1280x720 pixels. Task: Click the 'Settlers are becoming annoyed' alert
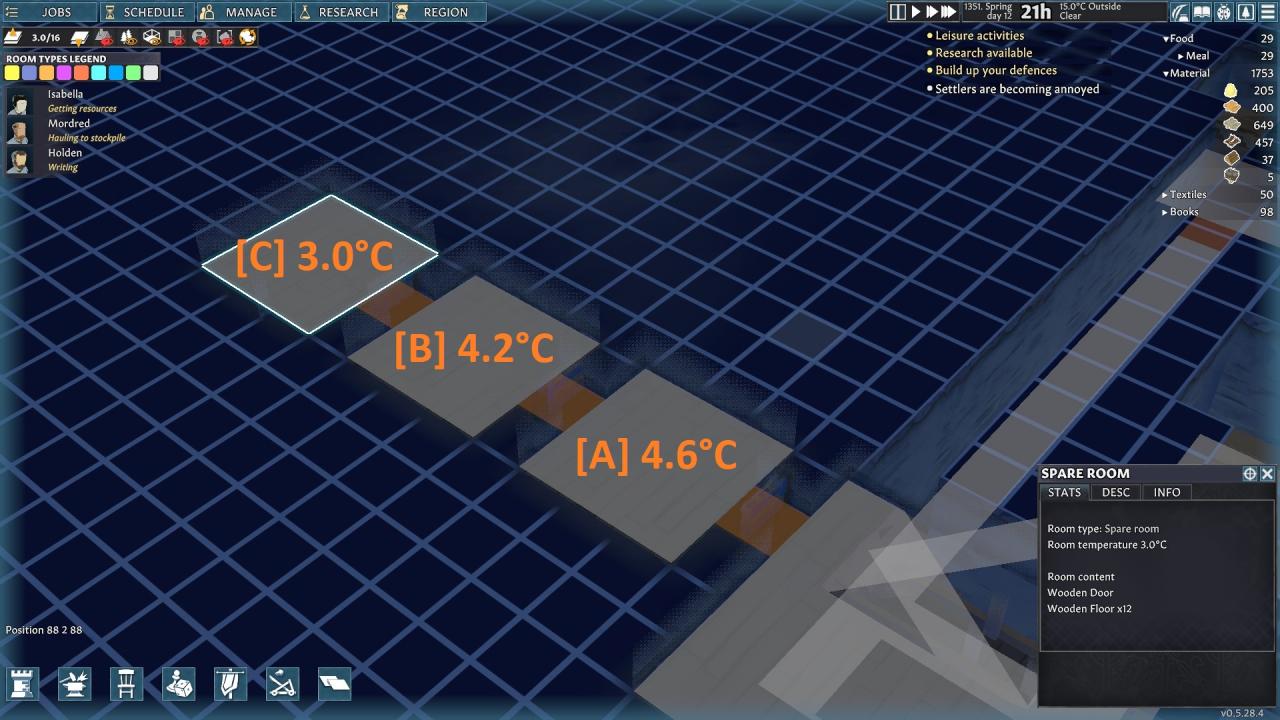point(1016,89)
